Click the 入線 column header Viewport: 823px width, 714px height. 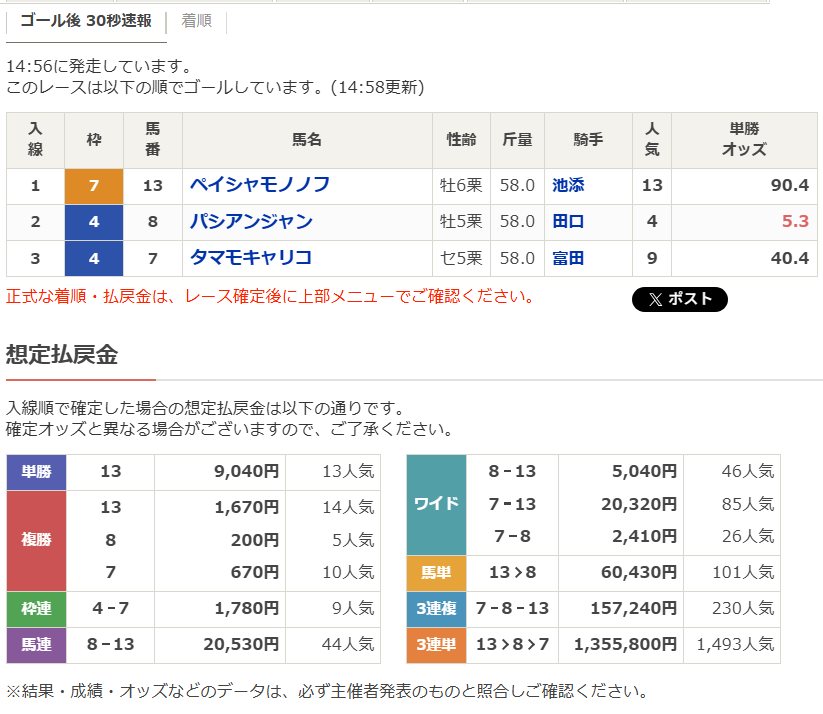point(35,139)
